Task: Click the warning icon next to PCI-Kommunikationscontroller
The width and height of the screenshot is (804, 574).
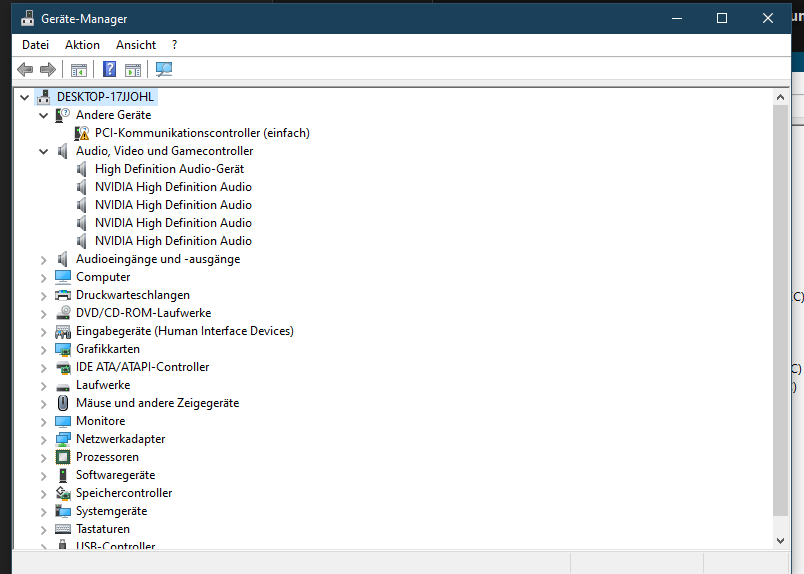Action: pyautogui.click(x=82, y=133)
